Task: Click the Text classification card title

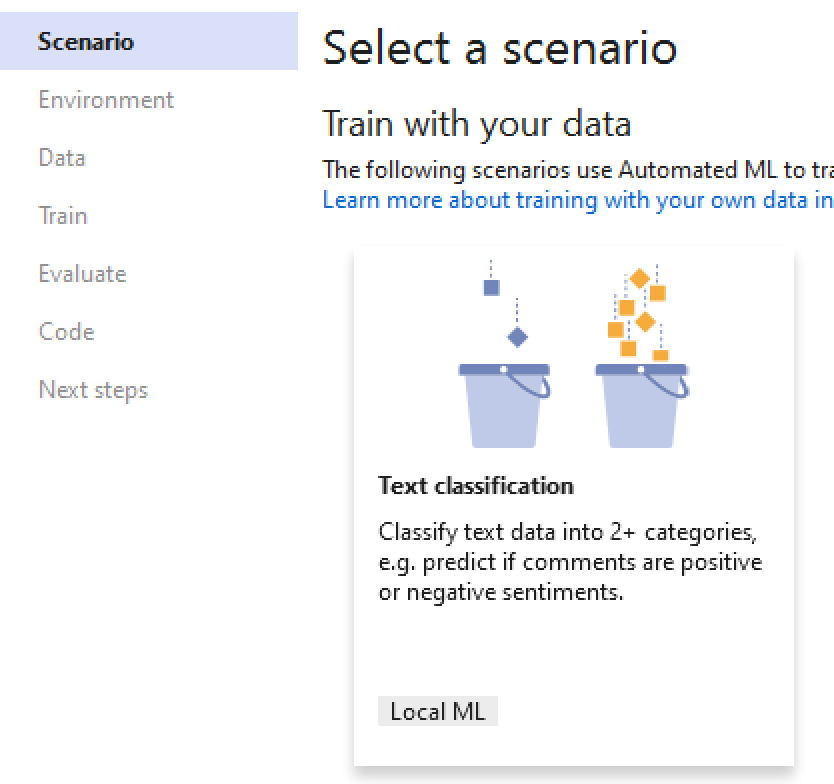Action: pyautogui.click(x=476, y=485)
